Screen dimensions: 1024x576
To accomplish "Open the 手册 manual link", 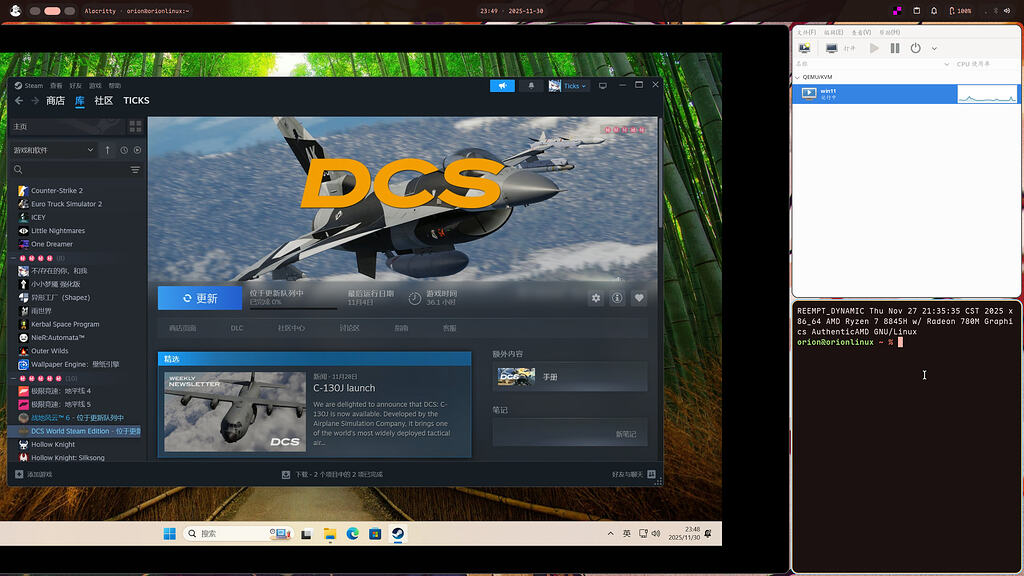I will (x=570, y=377).
